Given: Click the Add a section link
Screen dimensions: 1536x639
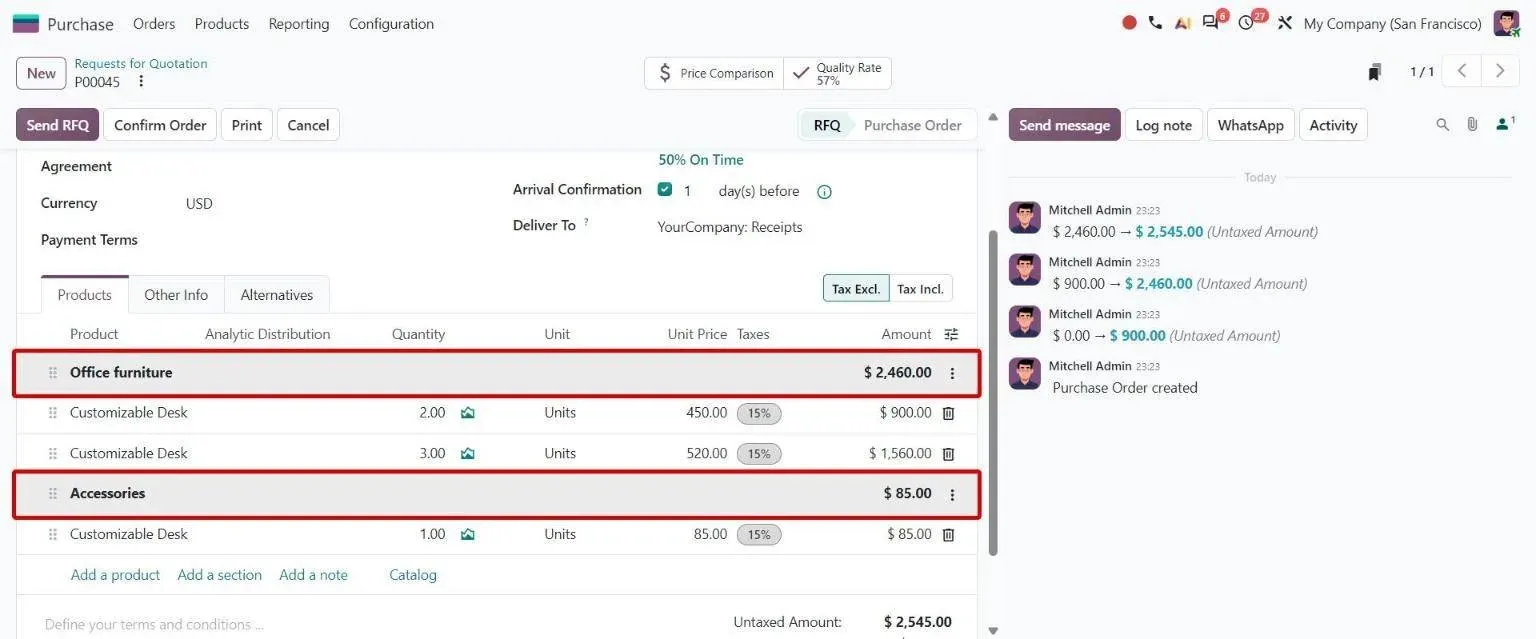Looking at the screenshot, I should coord(220,575).
